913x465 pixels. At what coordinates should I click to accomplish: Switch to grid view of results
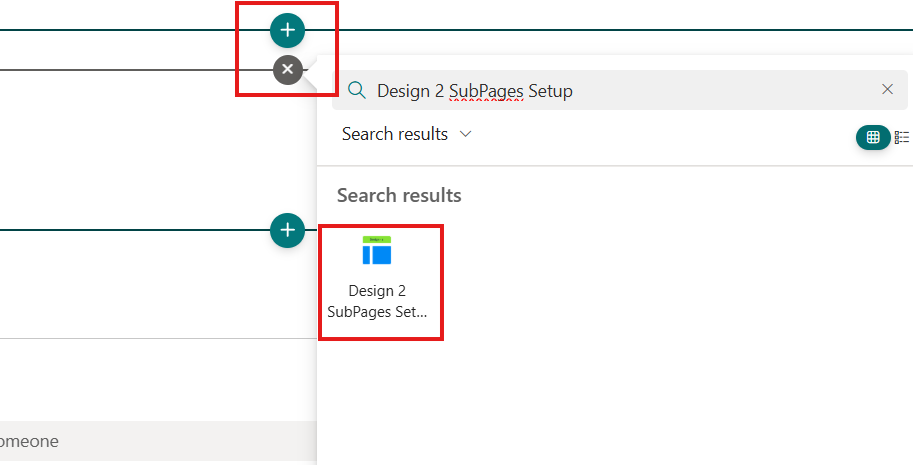pyautogui.click(x=872, y=138)
